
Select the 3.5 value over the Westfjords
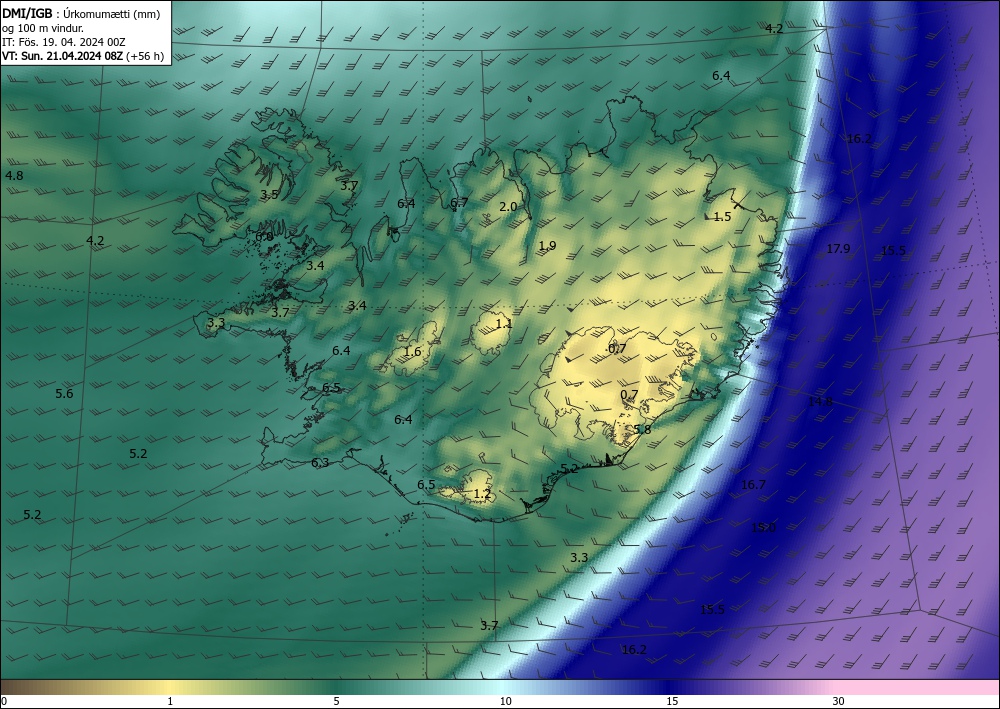click(269, 194)
